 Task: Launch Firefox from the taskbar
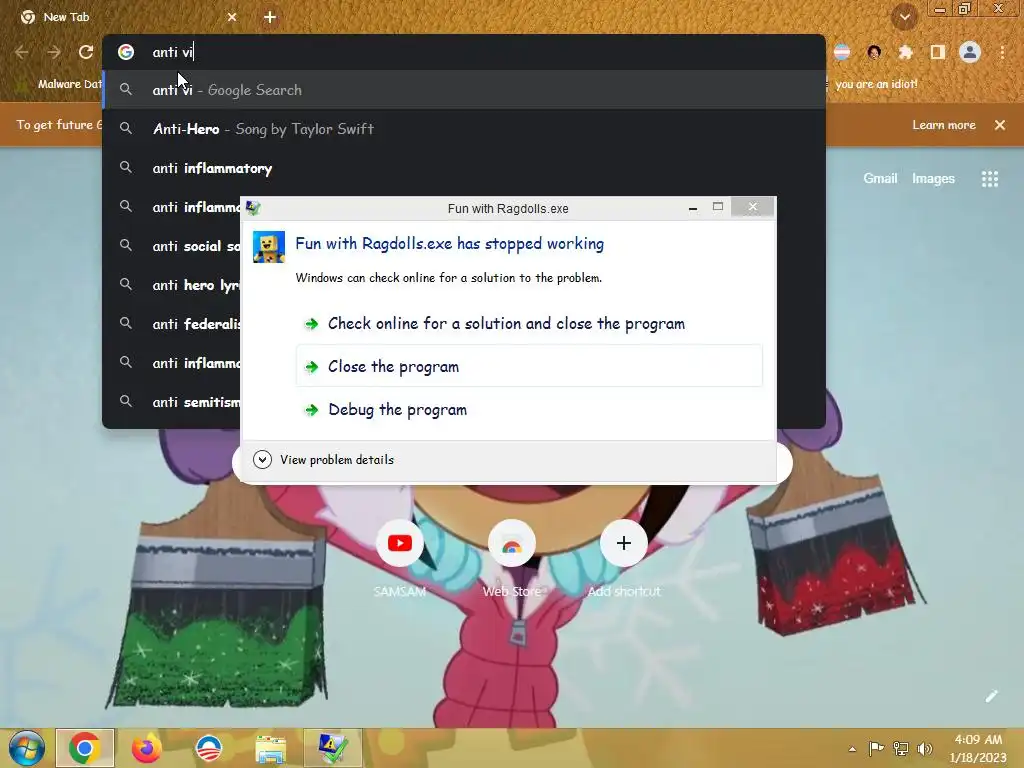coord(146,748)
